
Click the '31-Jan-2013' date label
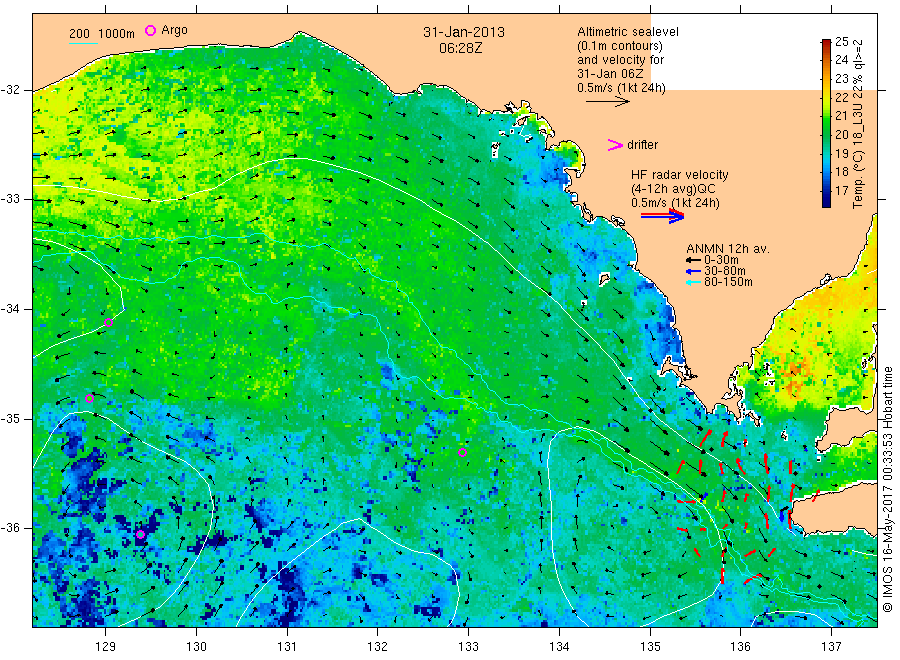coord(464,32)
